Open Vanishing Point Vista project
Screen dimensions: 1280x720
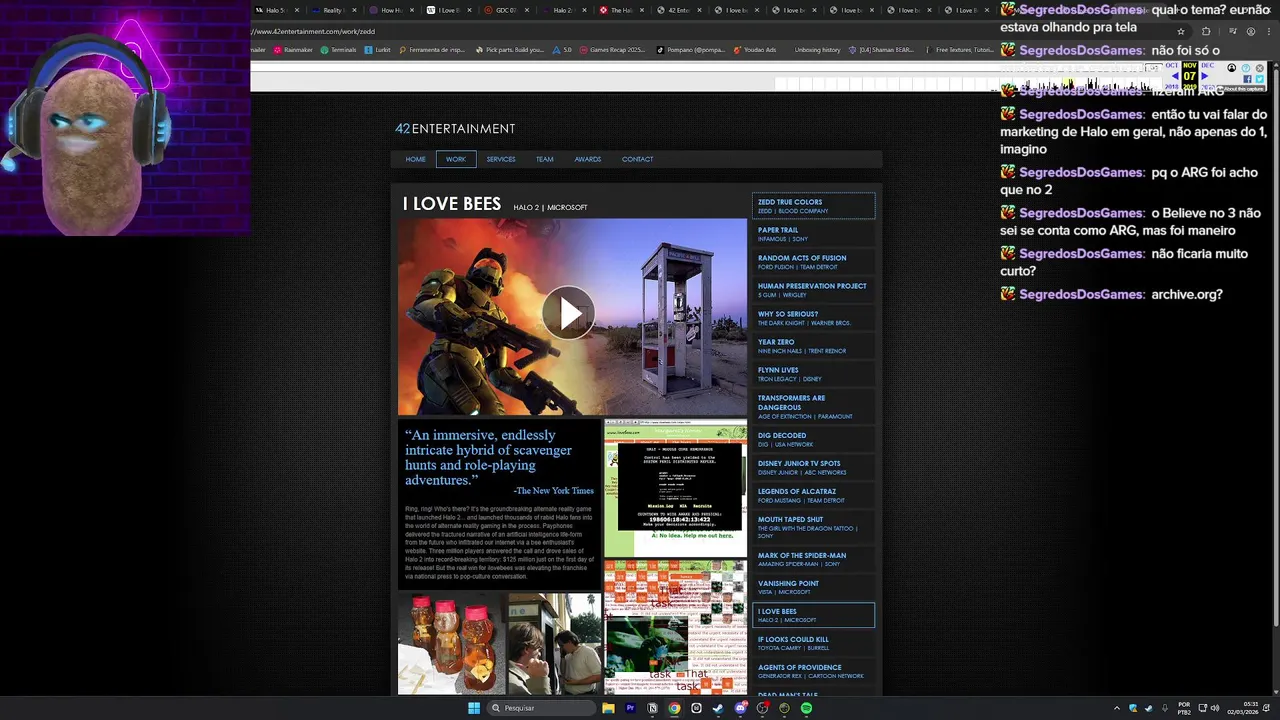813,587
